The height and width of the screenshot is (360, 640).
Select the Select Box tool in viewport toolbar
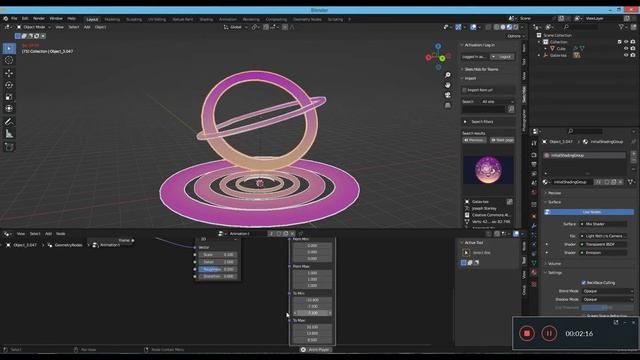coord(9,48)
